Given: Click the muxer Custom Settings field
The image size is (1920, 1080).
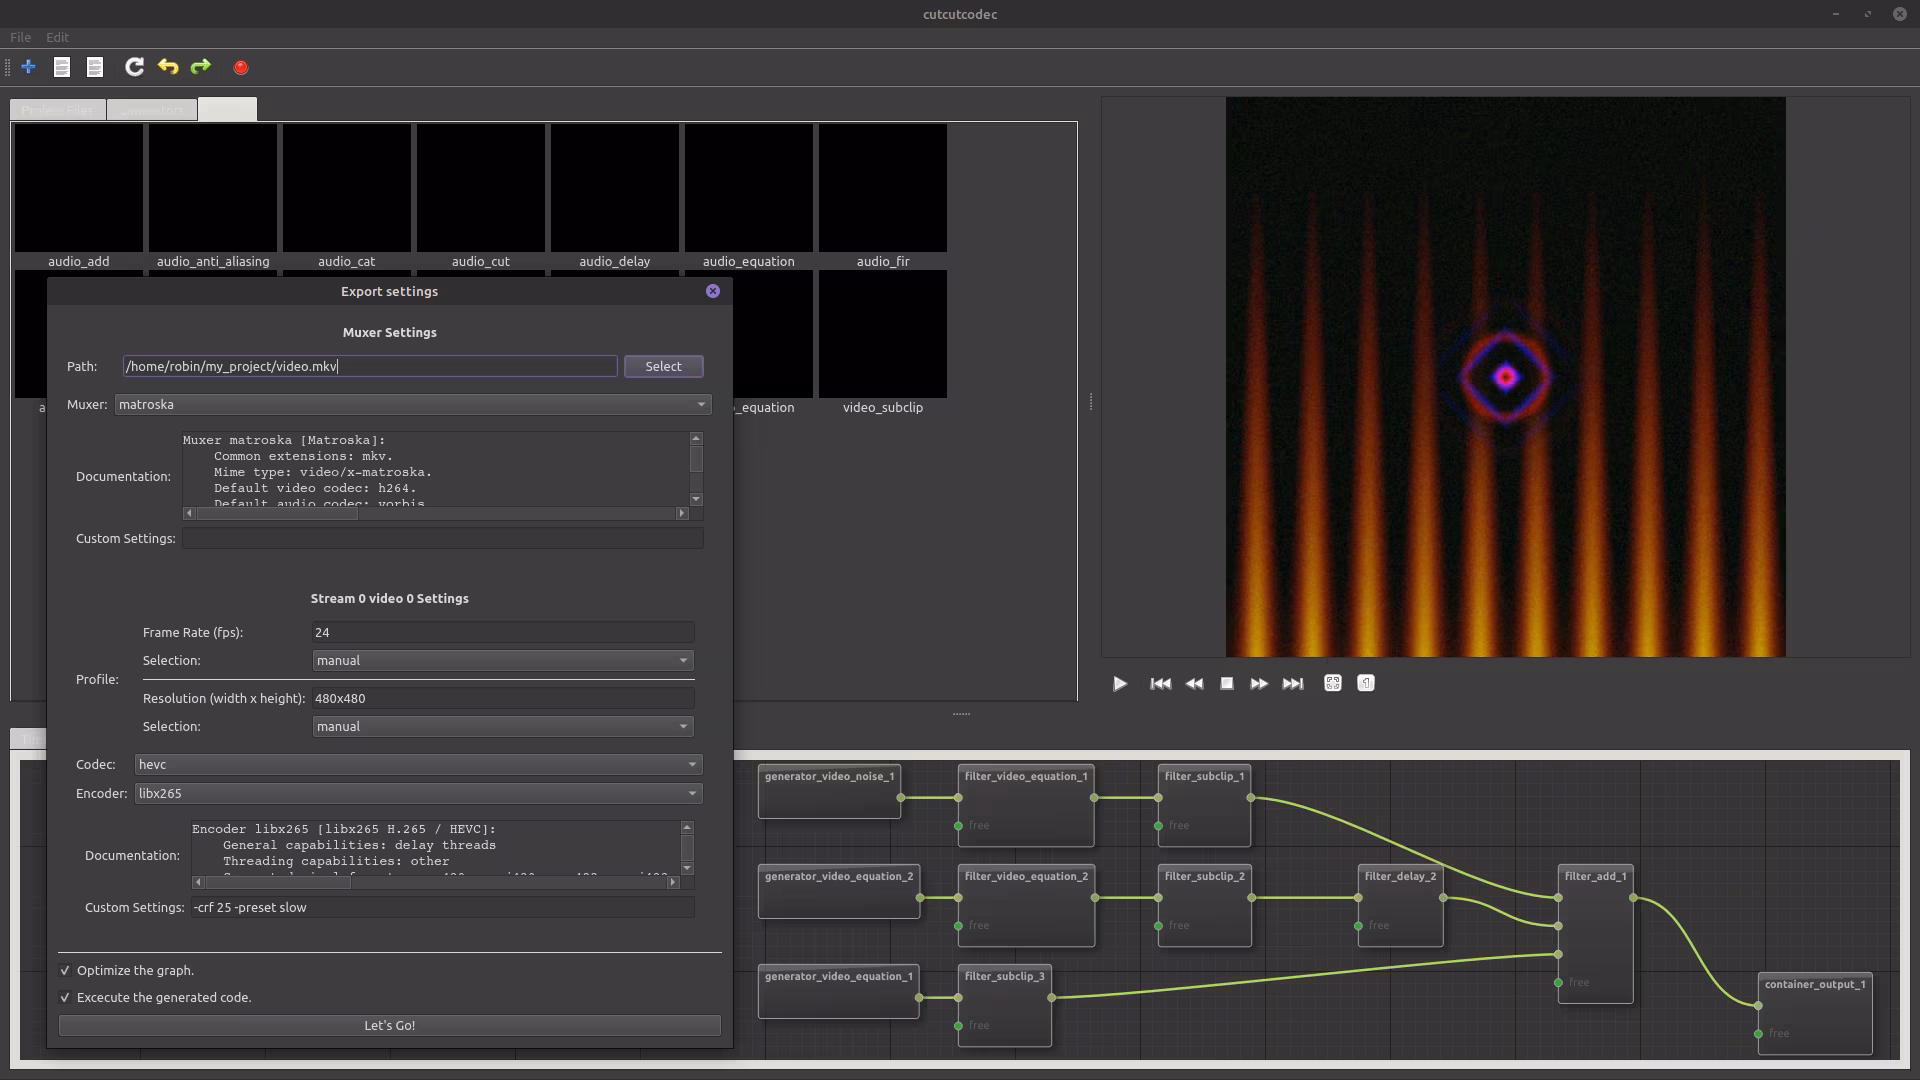Looking at the screenshot, I should [x=442, y=539].
